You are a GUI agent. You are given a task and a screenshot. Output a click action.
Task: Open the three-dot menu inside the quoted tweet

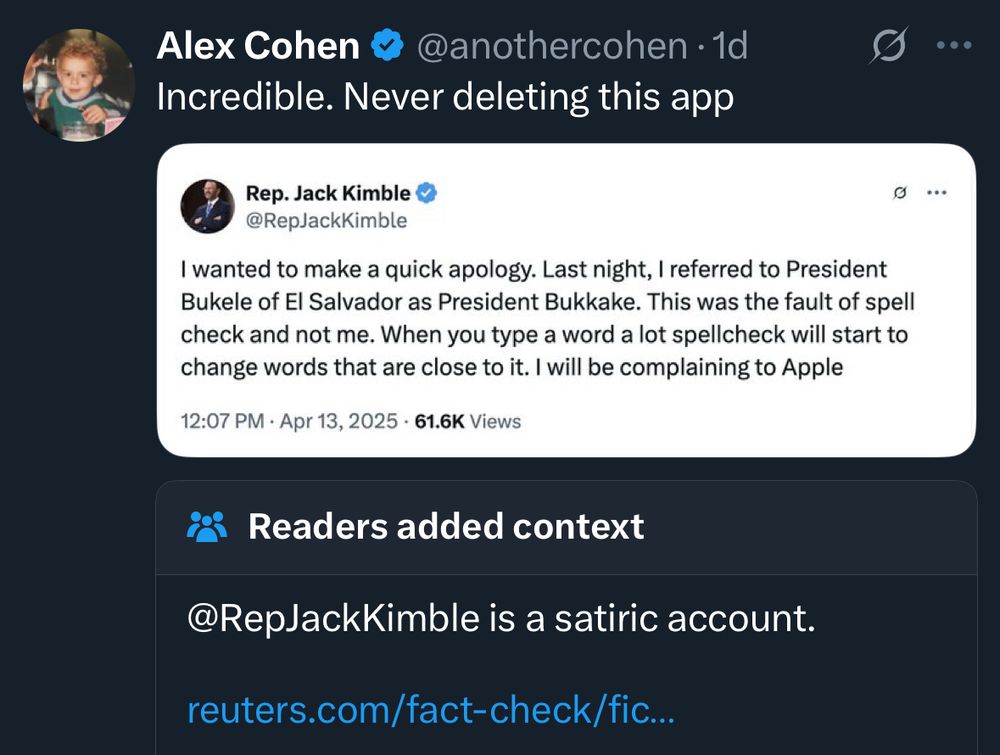point(937,193)
